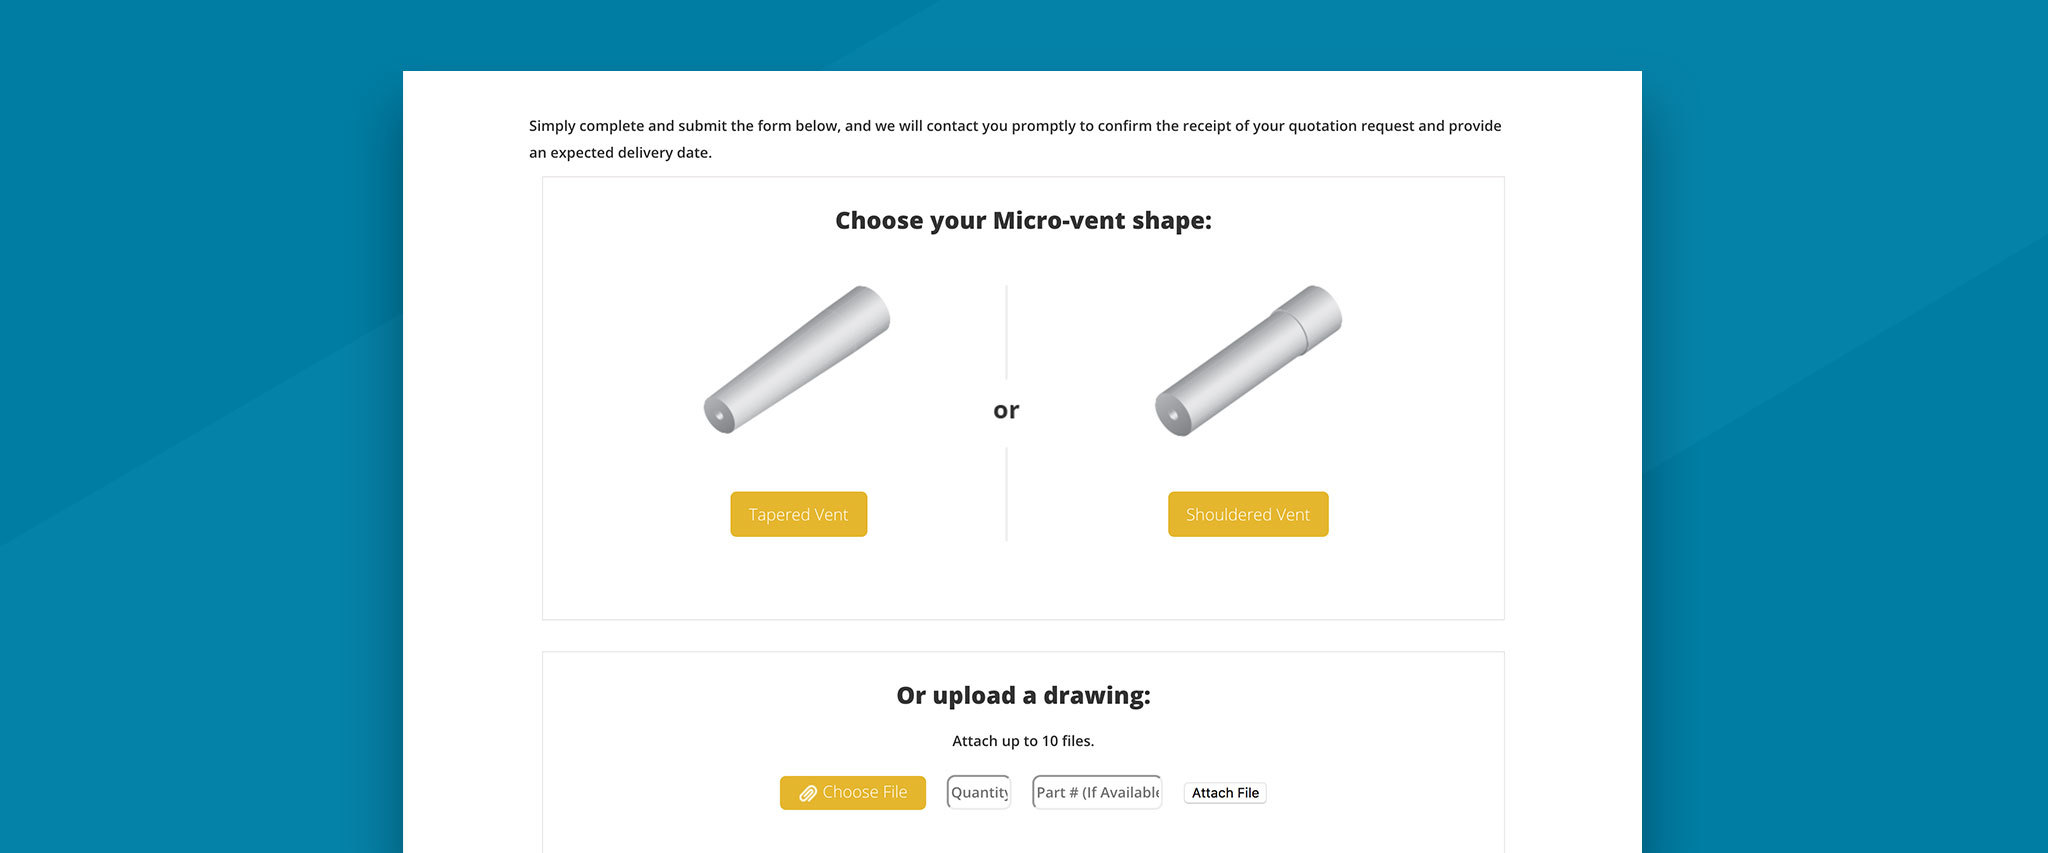Click the Attach File button
Screen dimensions: 2048x853
tap(1225, 793)
